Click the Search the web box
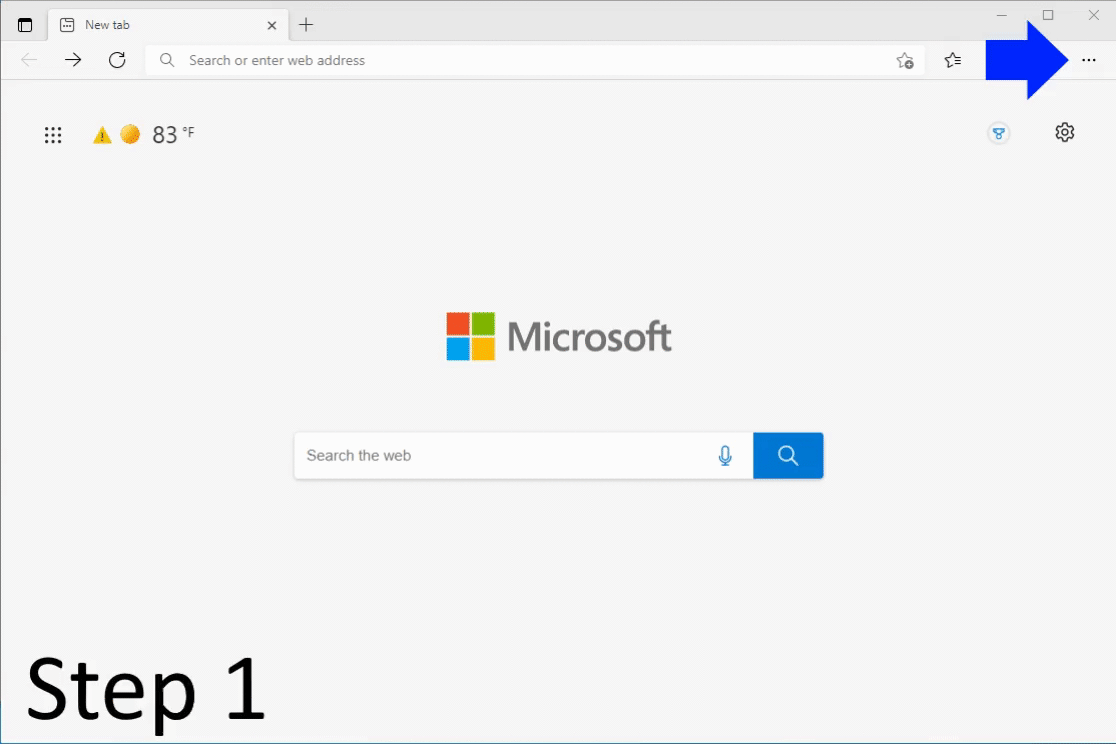The image size is (1116, 744). click(500, 456)
